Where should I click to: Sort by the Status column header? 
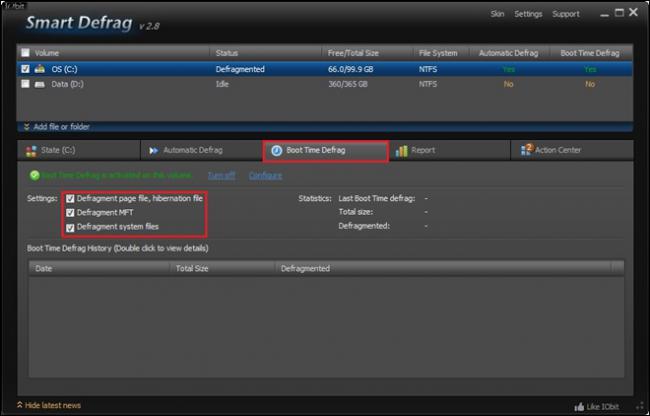coord(227,53)
